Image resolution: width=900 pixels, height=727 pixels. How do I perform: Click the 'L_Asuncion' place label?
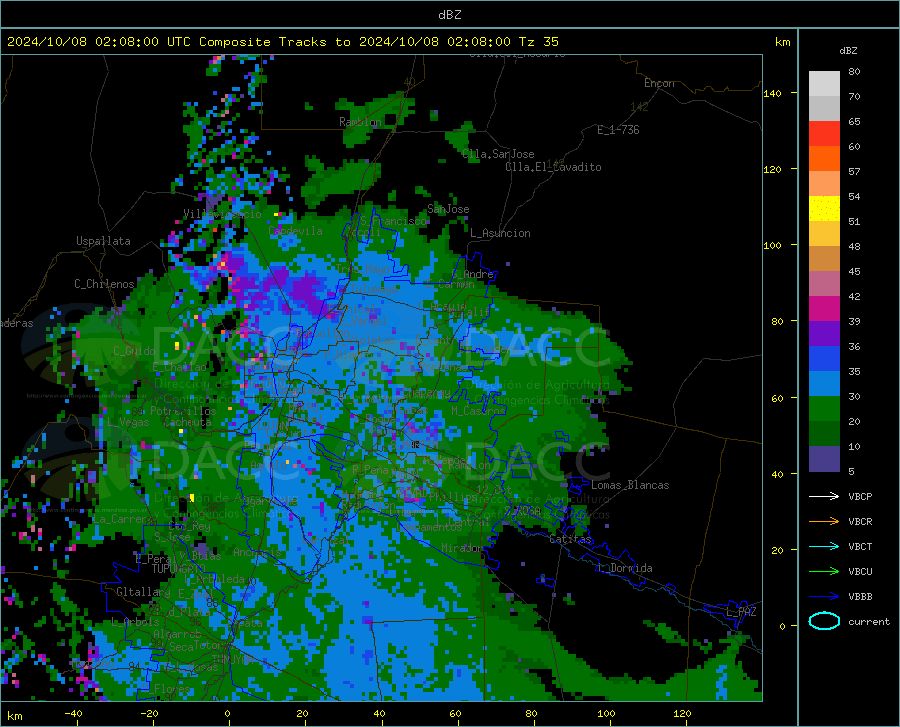click(x=500, y=233)
